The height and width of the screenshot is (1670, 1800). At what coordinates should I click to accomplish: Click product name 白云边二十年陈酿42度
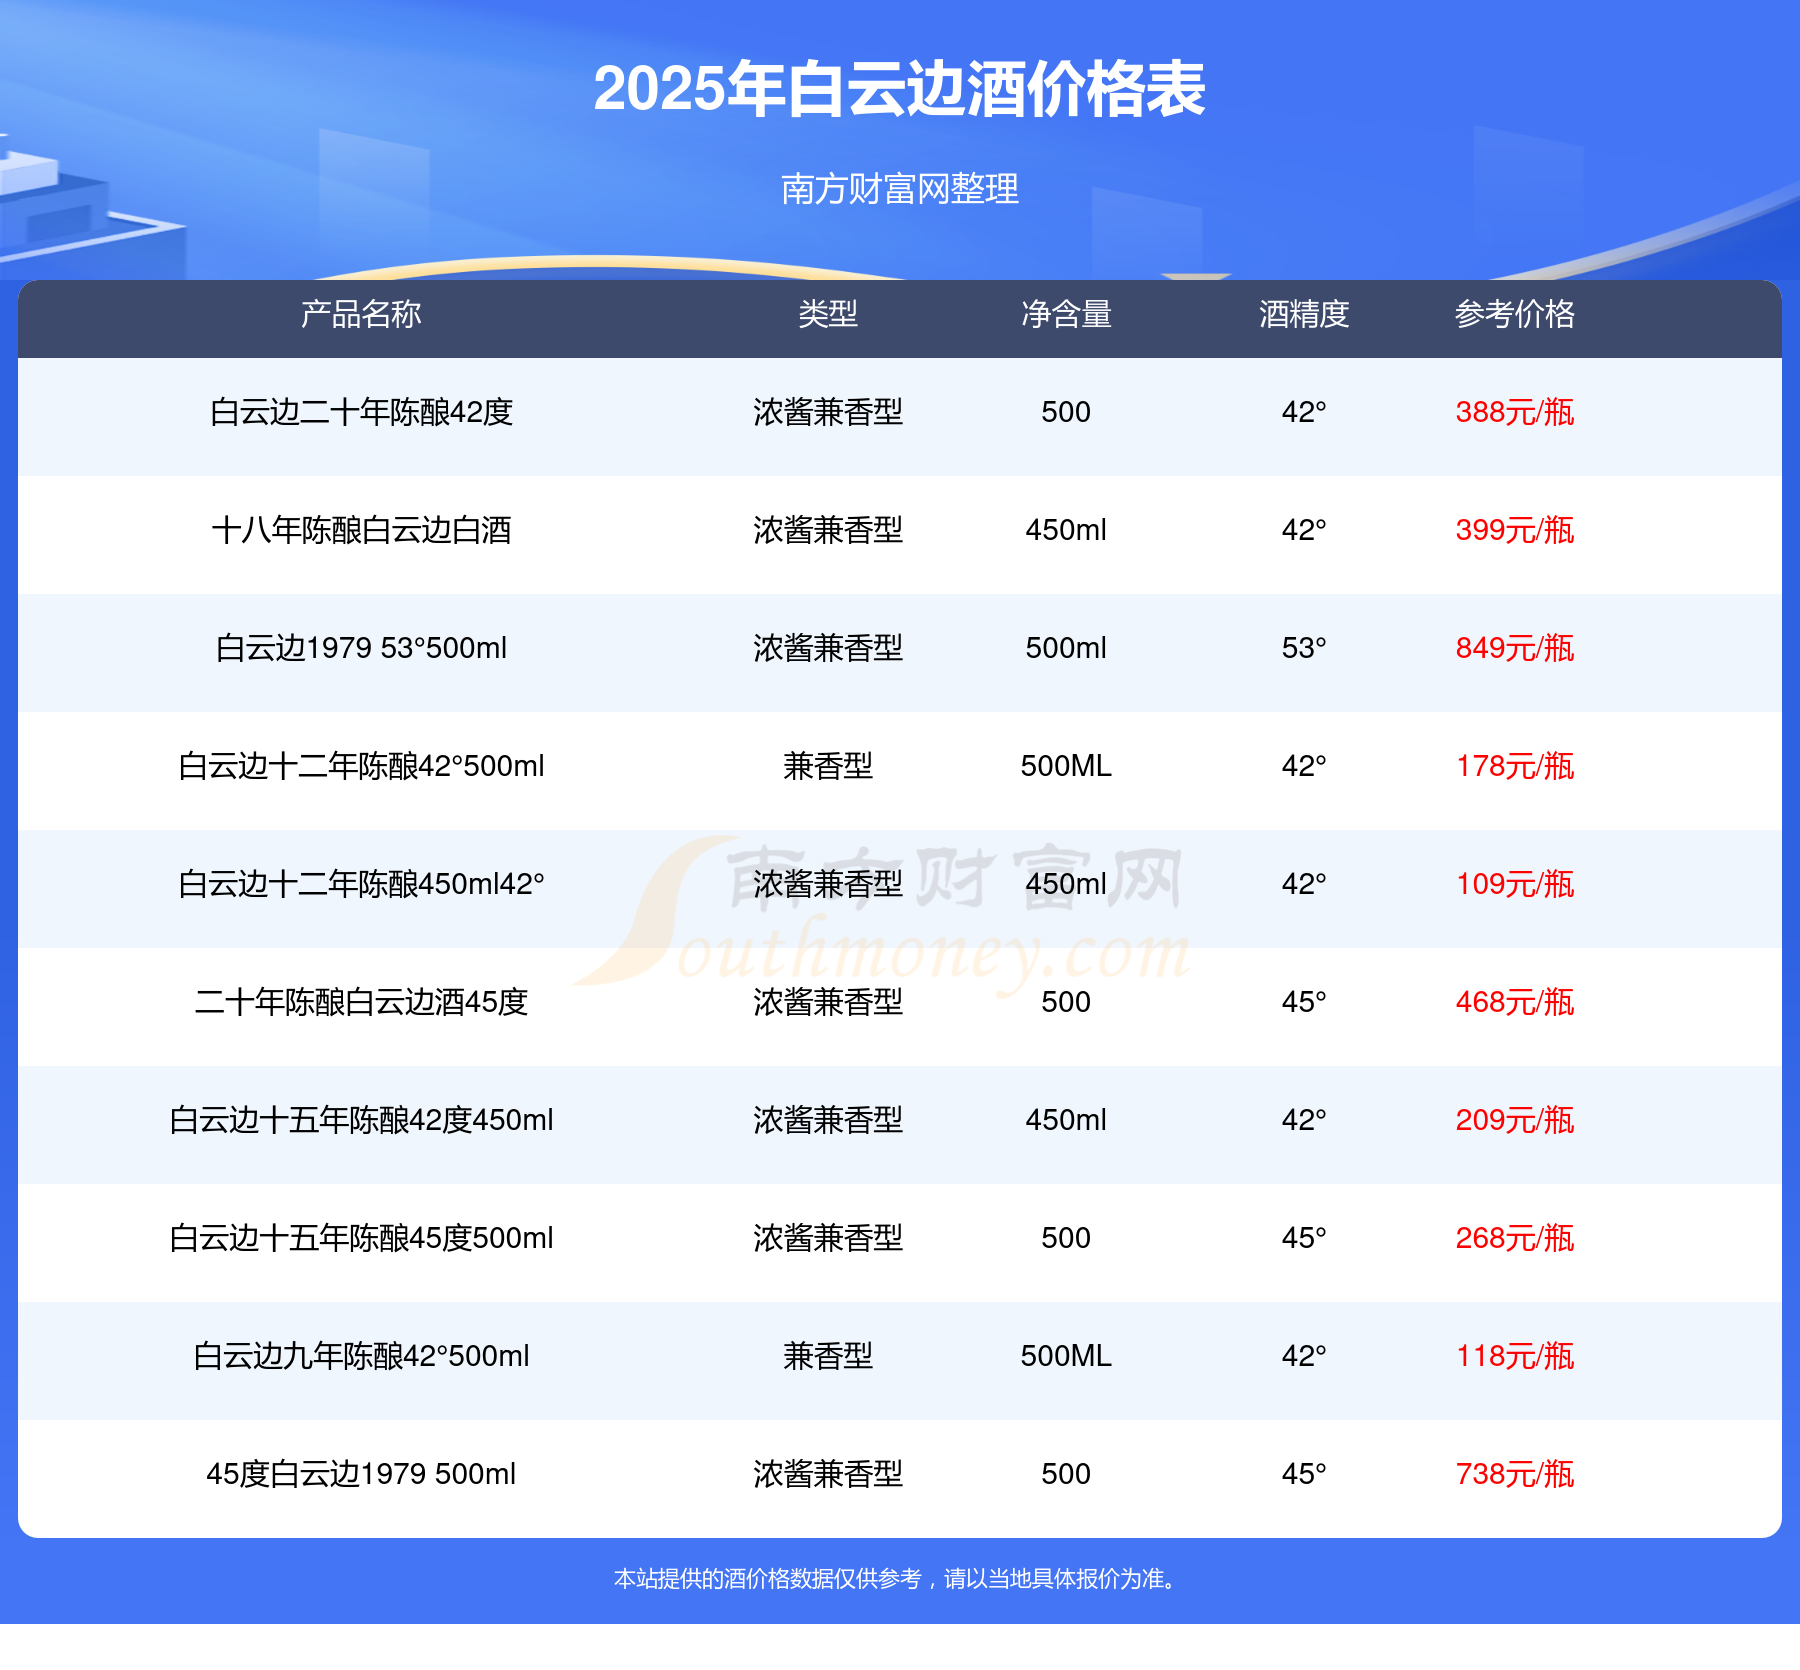click(361, 412)
